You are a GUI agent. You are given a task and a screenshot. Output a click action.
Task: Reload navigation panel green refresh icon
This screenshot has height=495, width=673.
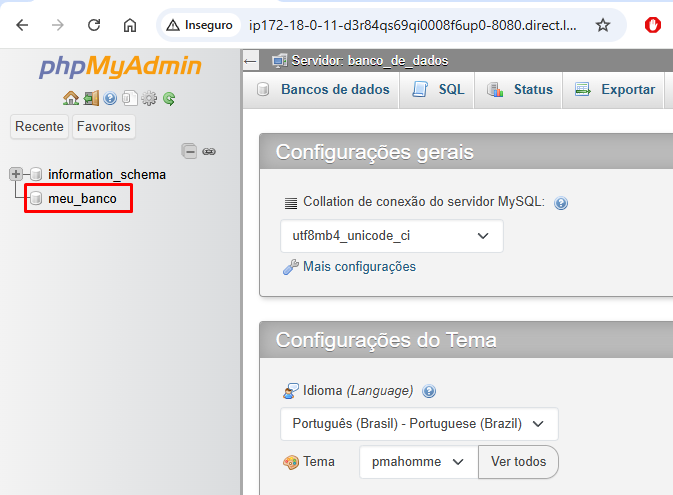click(169, 99)
